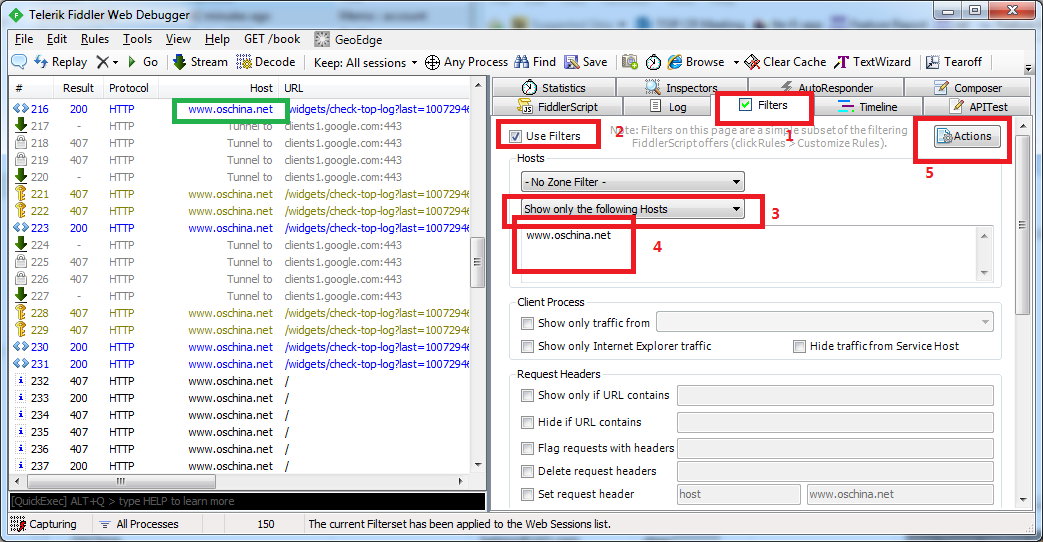Click the Browse Internet Explorer icon
Image resolution: width=1043 pixels, height=542 pixels.
[675, 62]
